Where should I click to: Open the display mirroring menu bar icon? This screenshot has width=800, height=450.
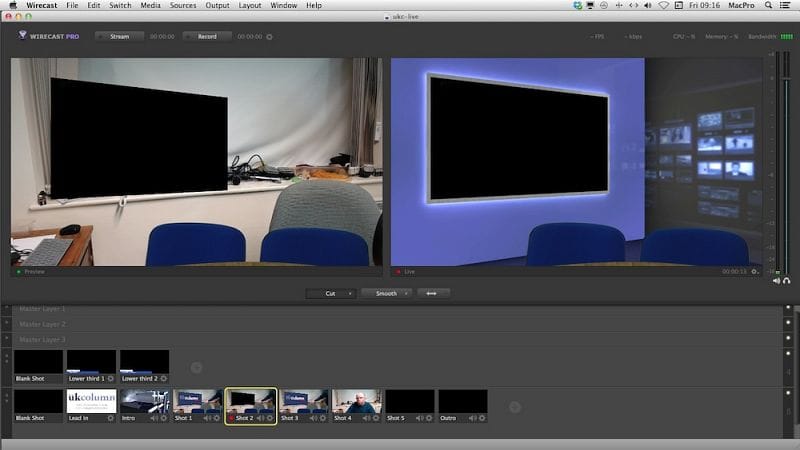590,5
